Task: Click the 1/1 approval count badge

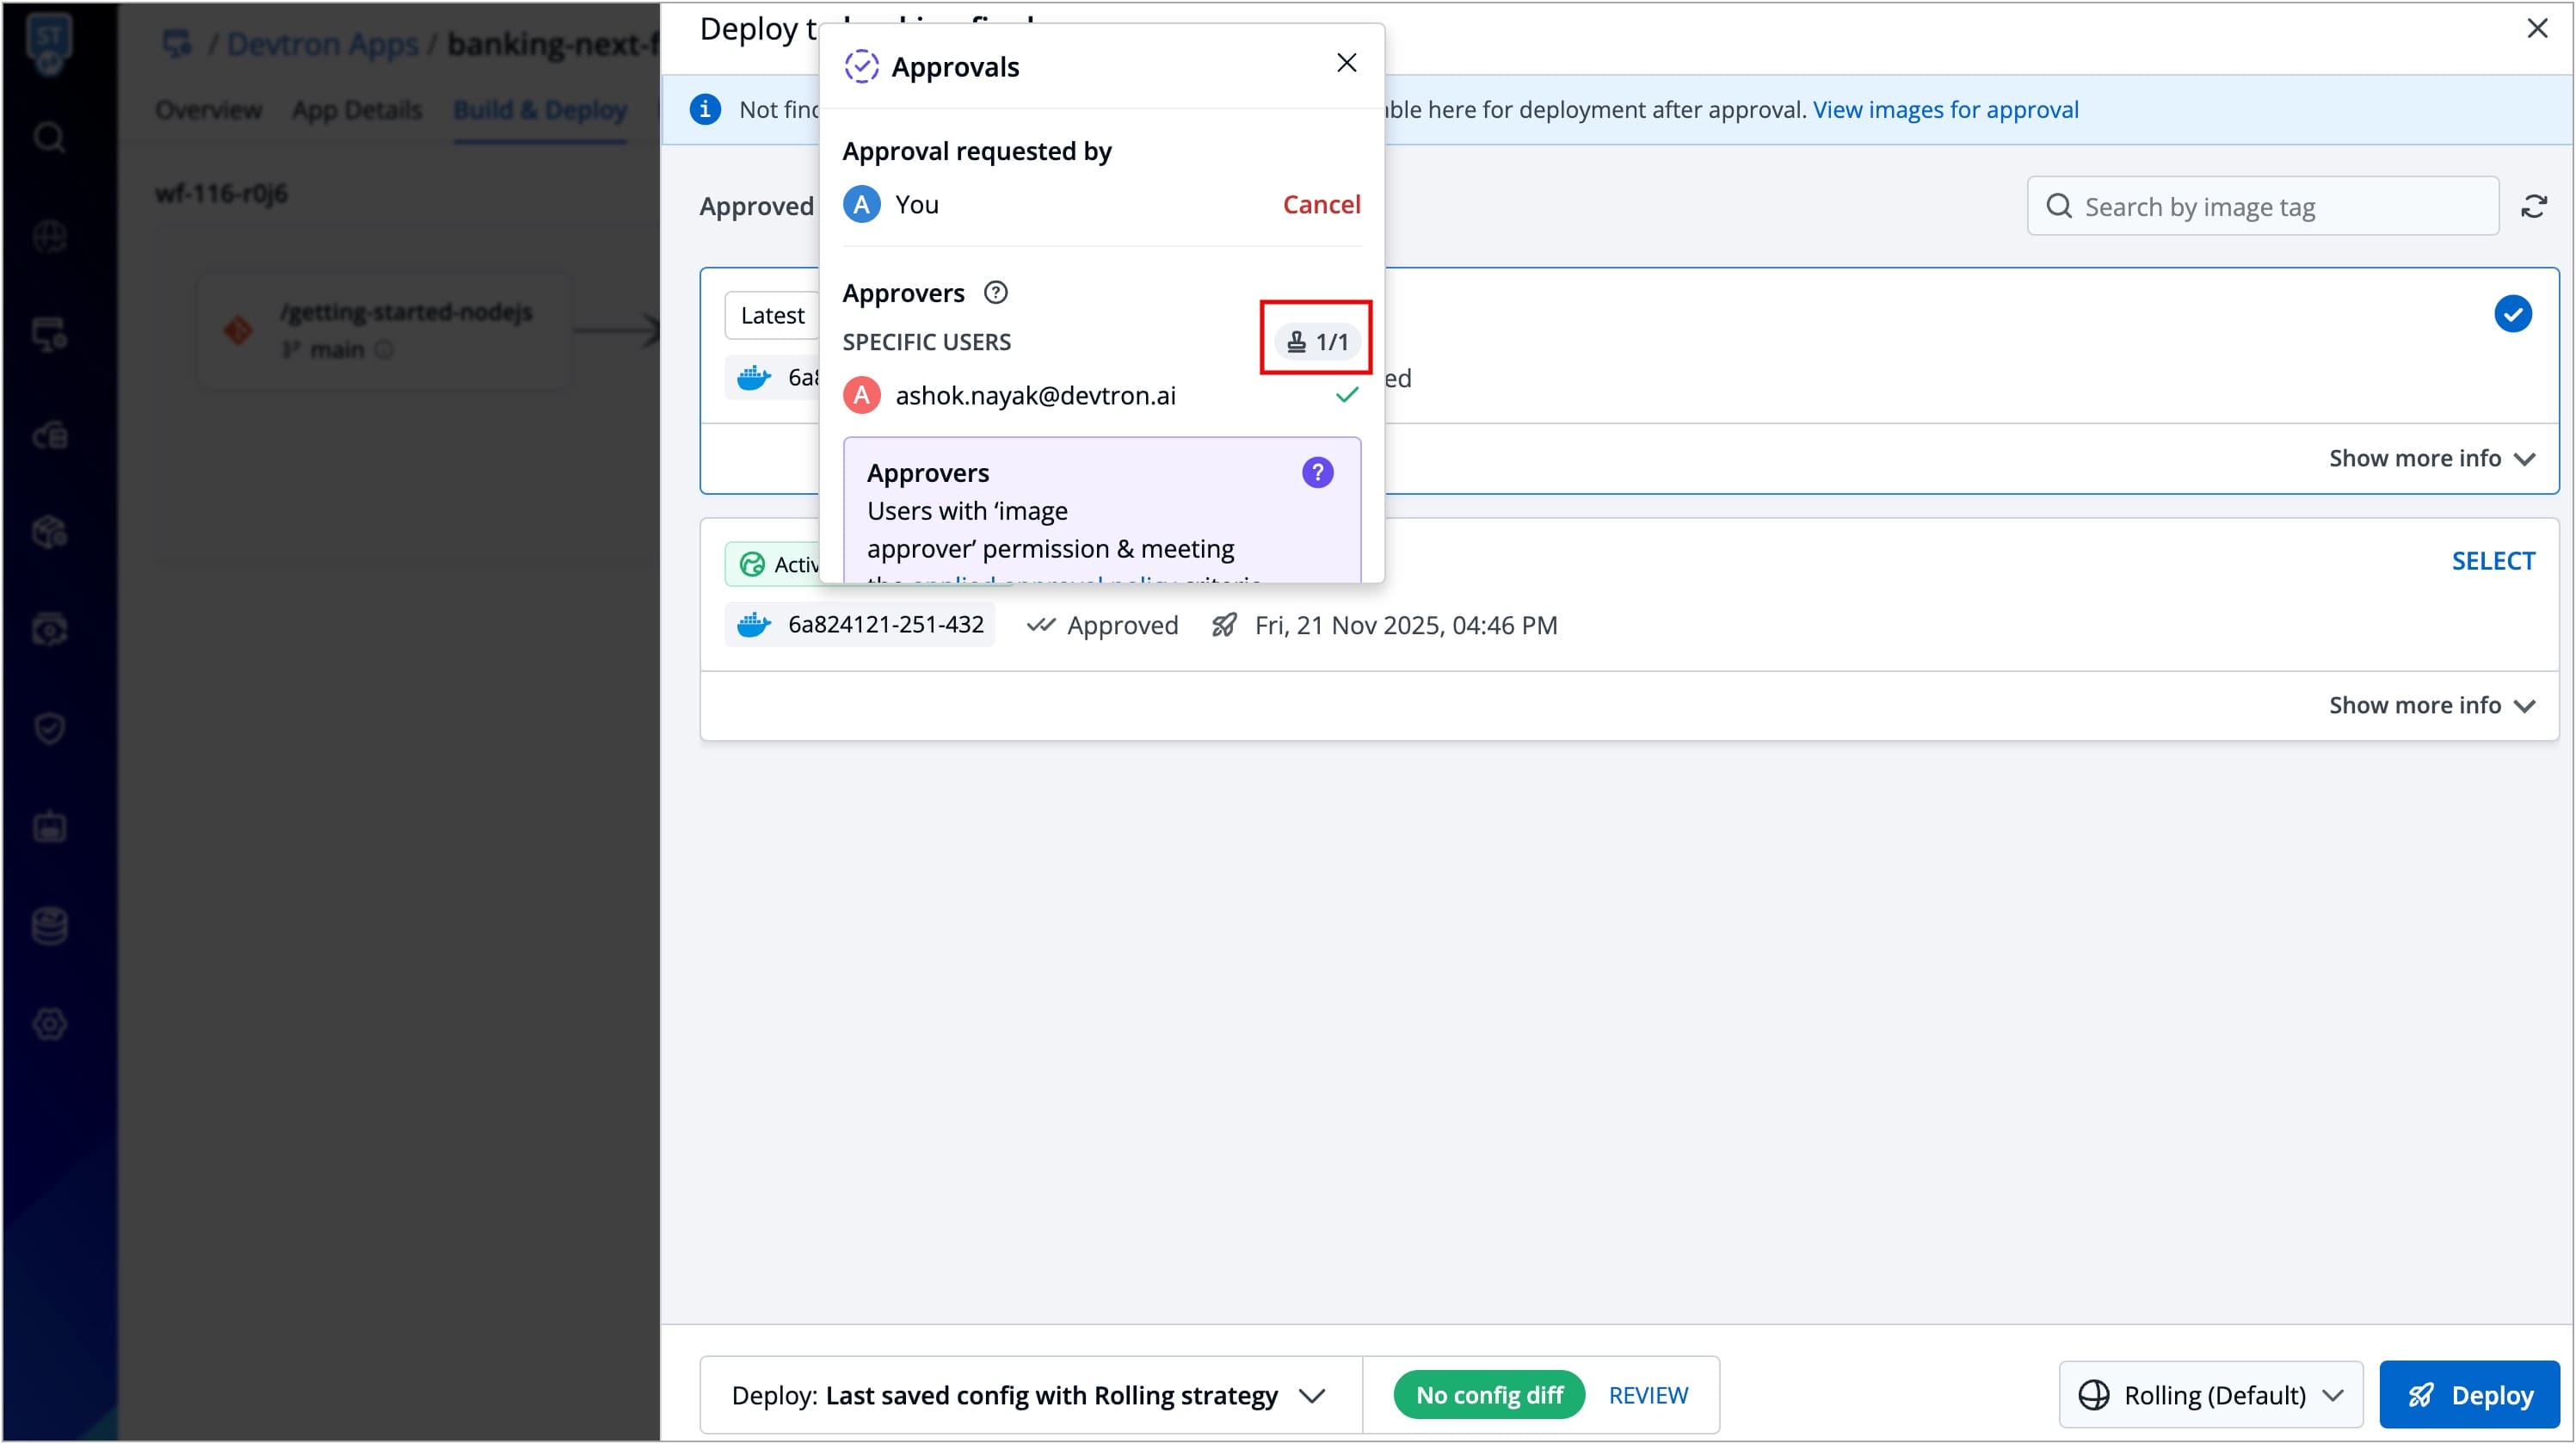Action: (1316, 342)
